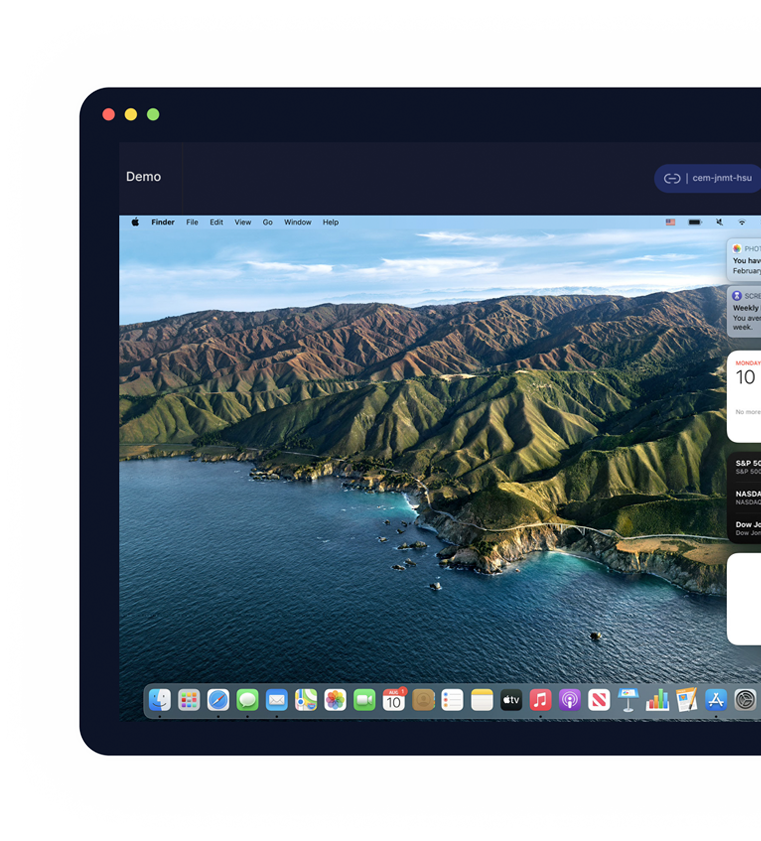This screenshot has height=841, width=761.
Task: Open the Photos app in dock
Action: (x=335, y=700)
